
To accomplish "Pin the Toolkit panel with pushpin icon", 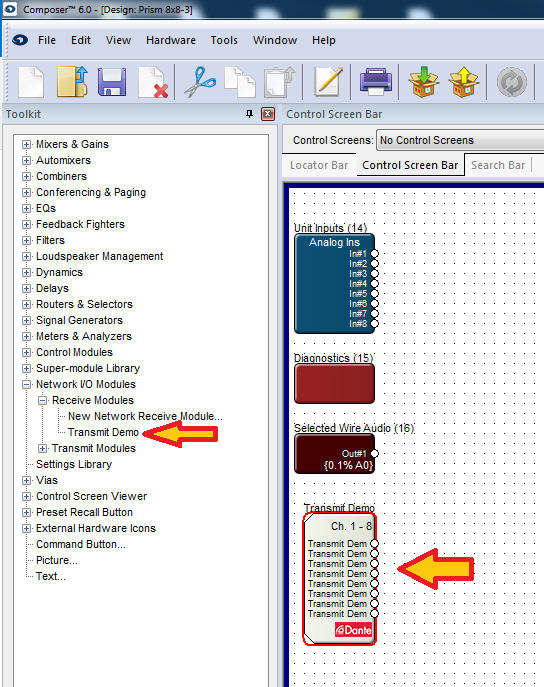I will 249,114.
